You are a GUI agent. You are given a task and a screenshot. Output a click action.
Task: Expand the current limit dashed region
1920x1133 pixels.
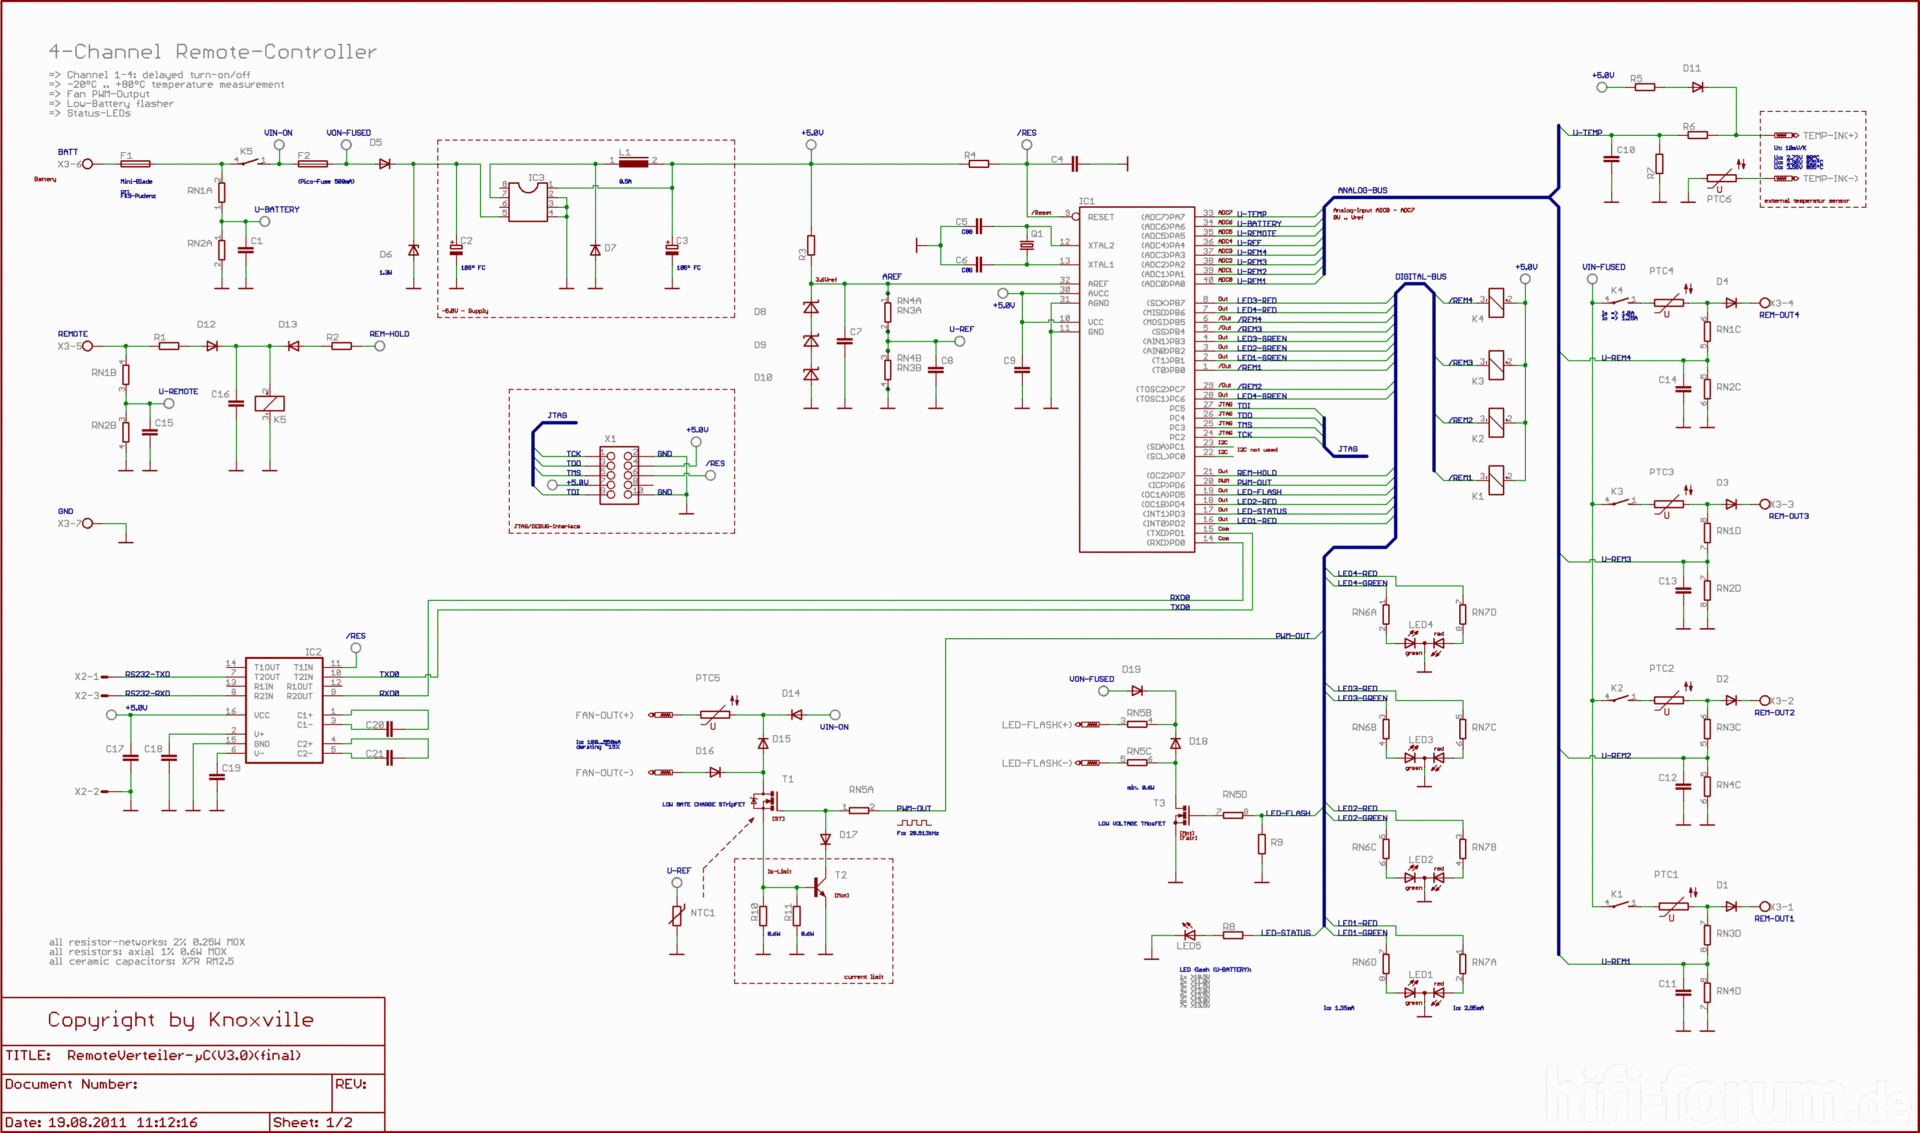click(x=813, y=920)
